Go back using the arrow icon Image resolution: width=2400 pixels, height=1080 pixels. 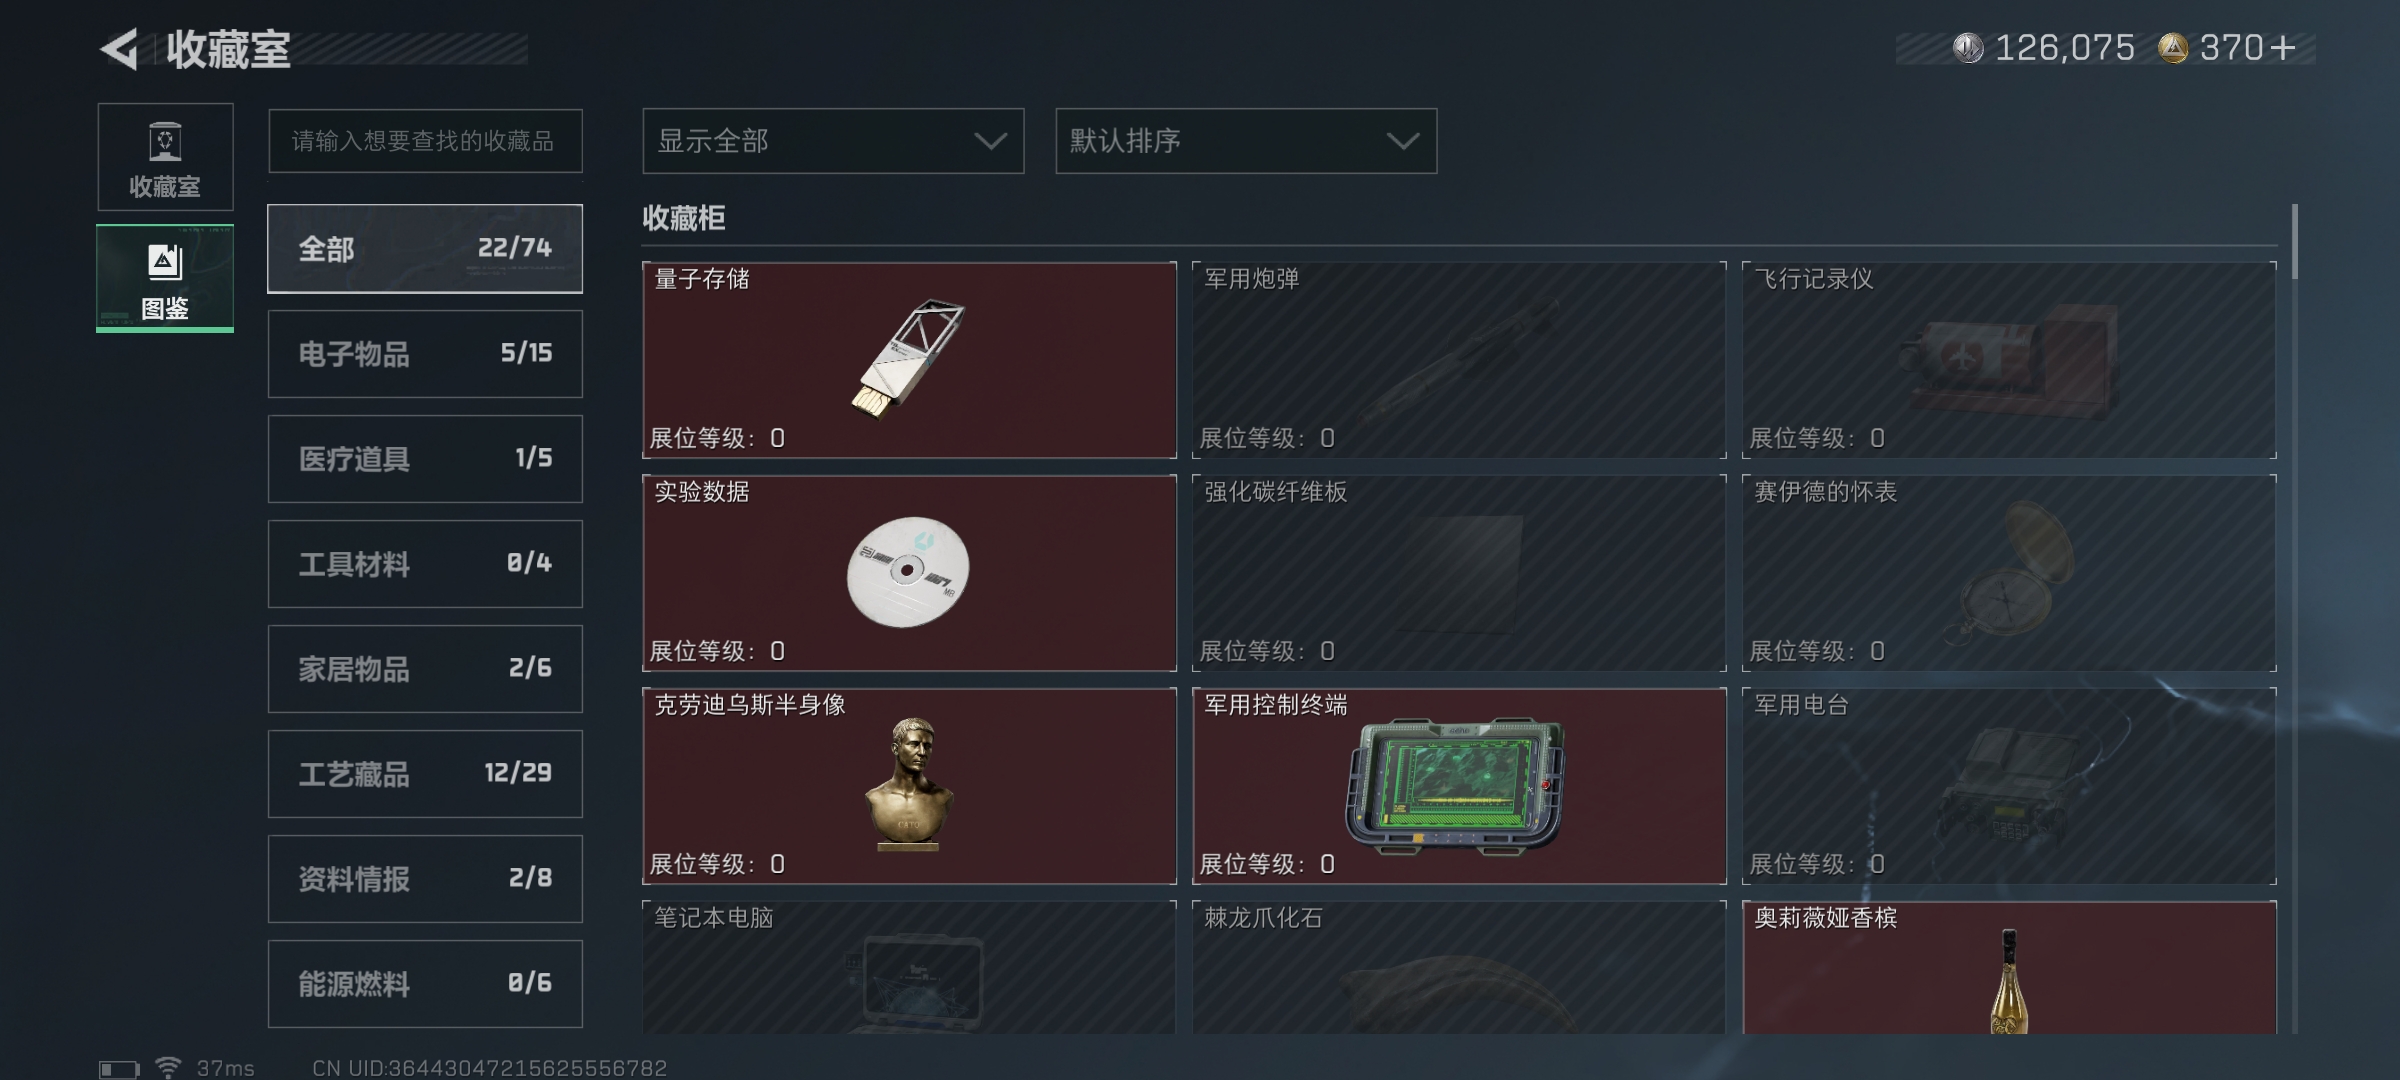point(119,49)
